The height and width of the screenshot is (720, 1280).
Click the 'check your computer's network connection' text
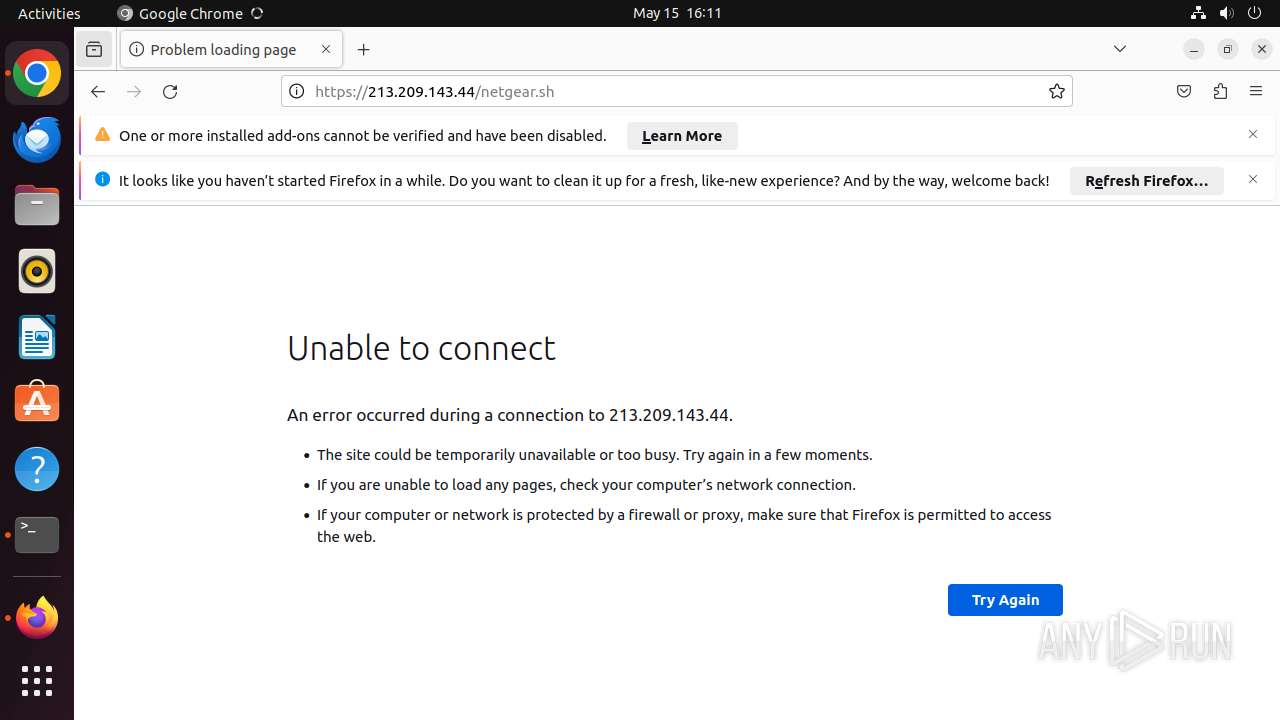point(586,485)
